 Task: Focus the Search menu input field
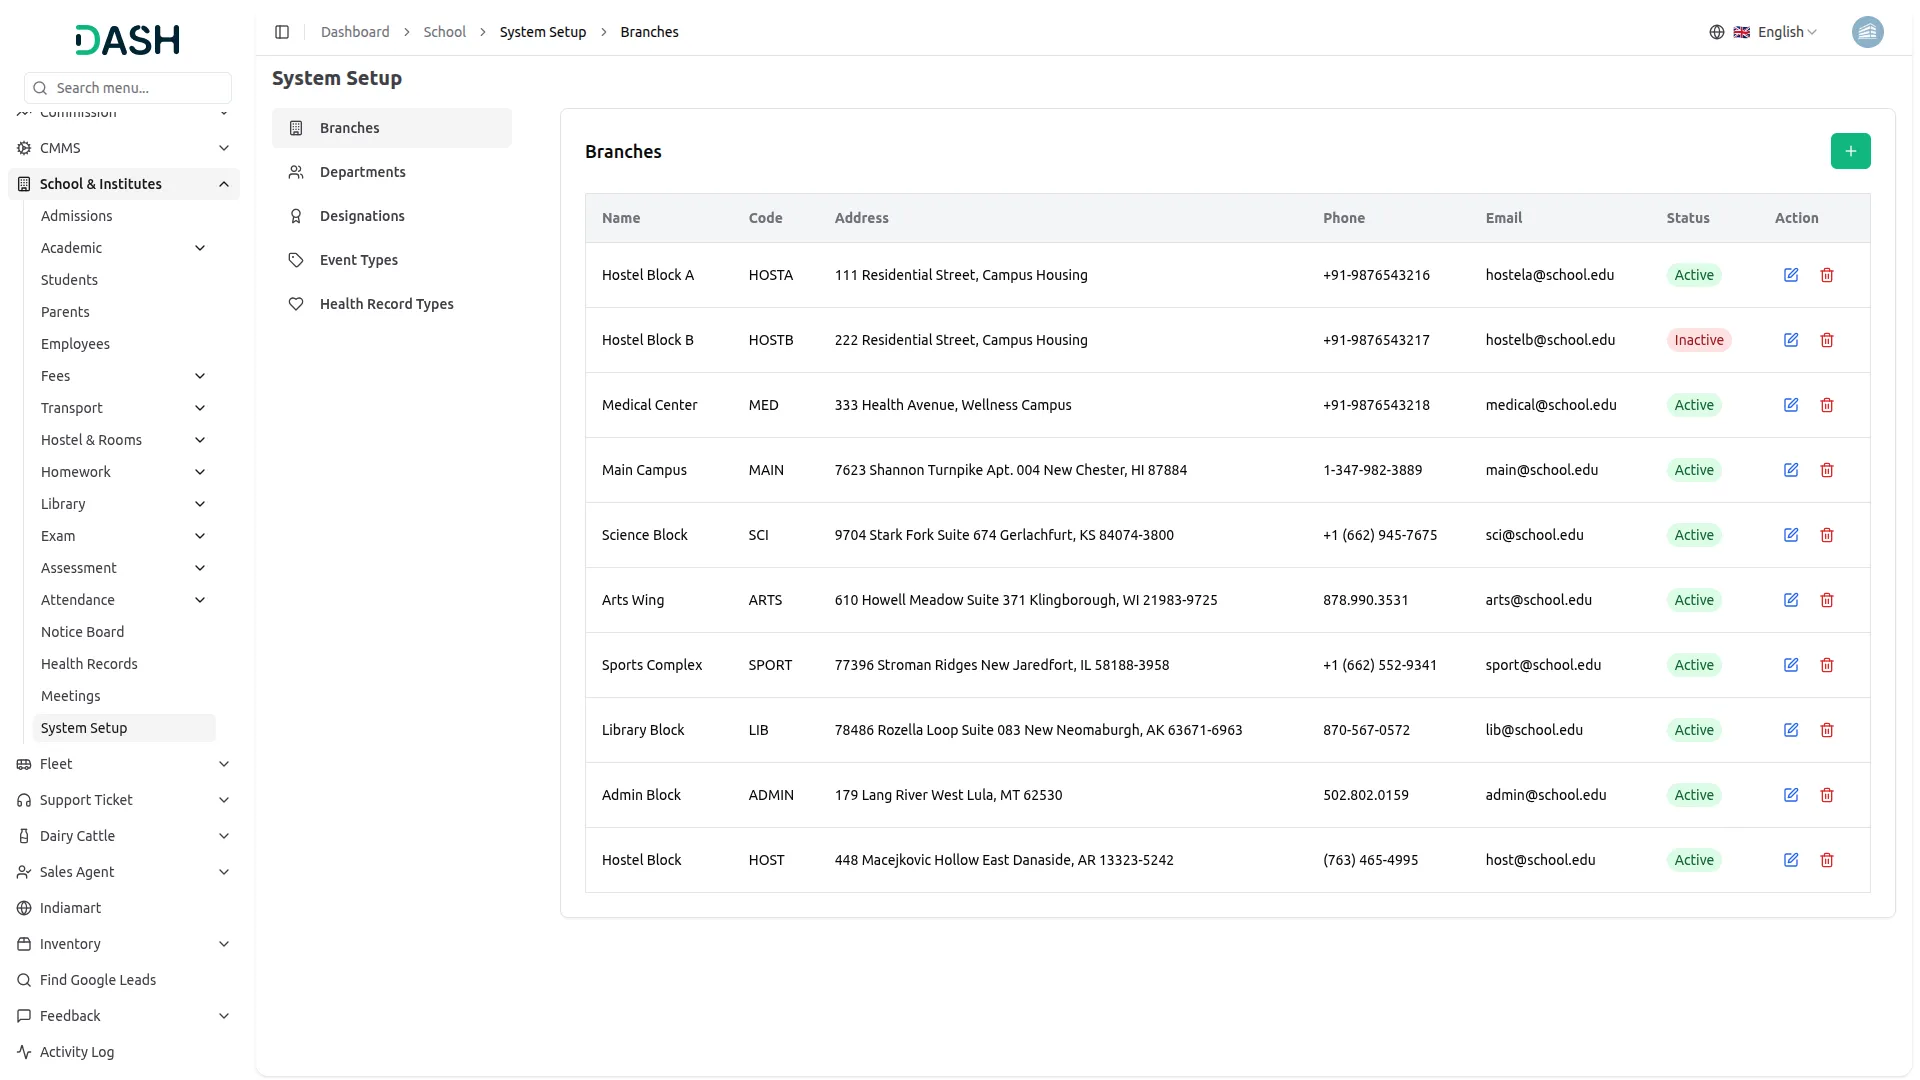[140, 88]
